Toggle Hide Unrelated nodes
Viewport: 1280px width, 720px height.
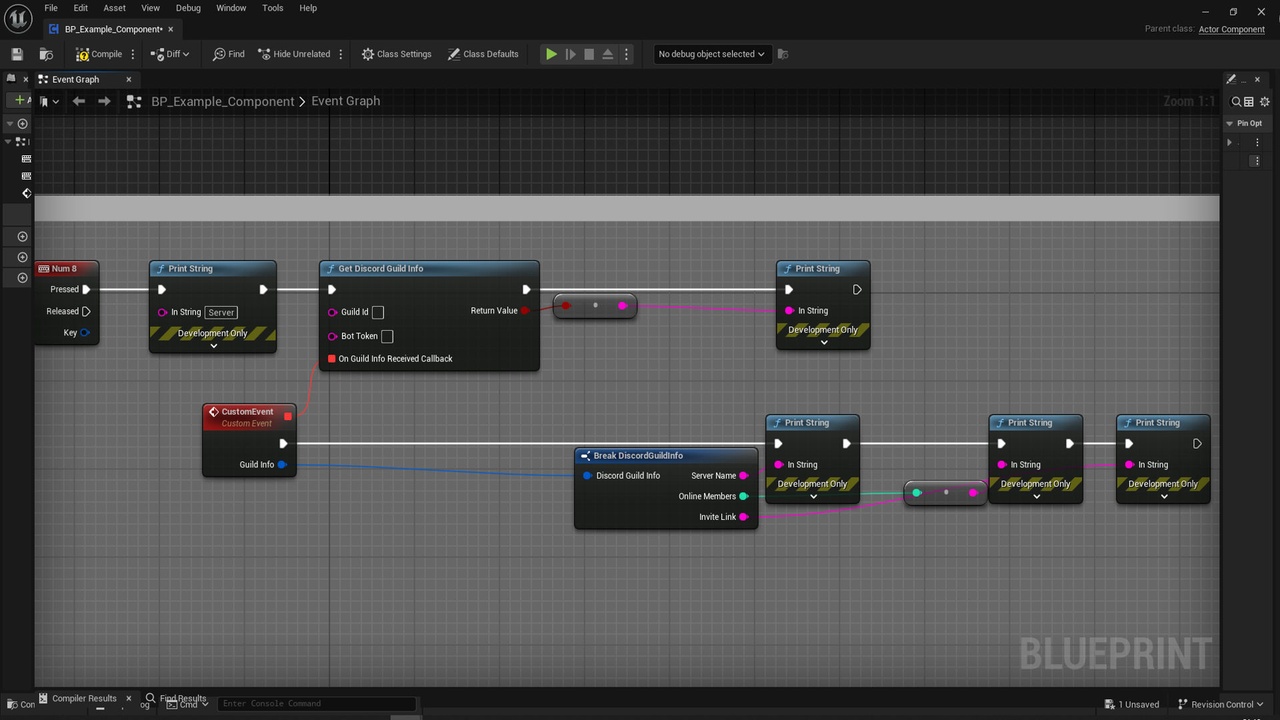(294, 54)
